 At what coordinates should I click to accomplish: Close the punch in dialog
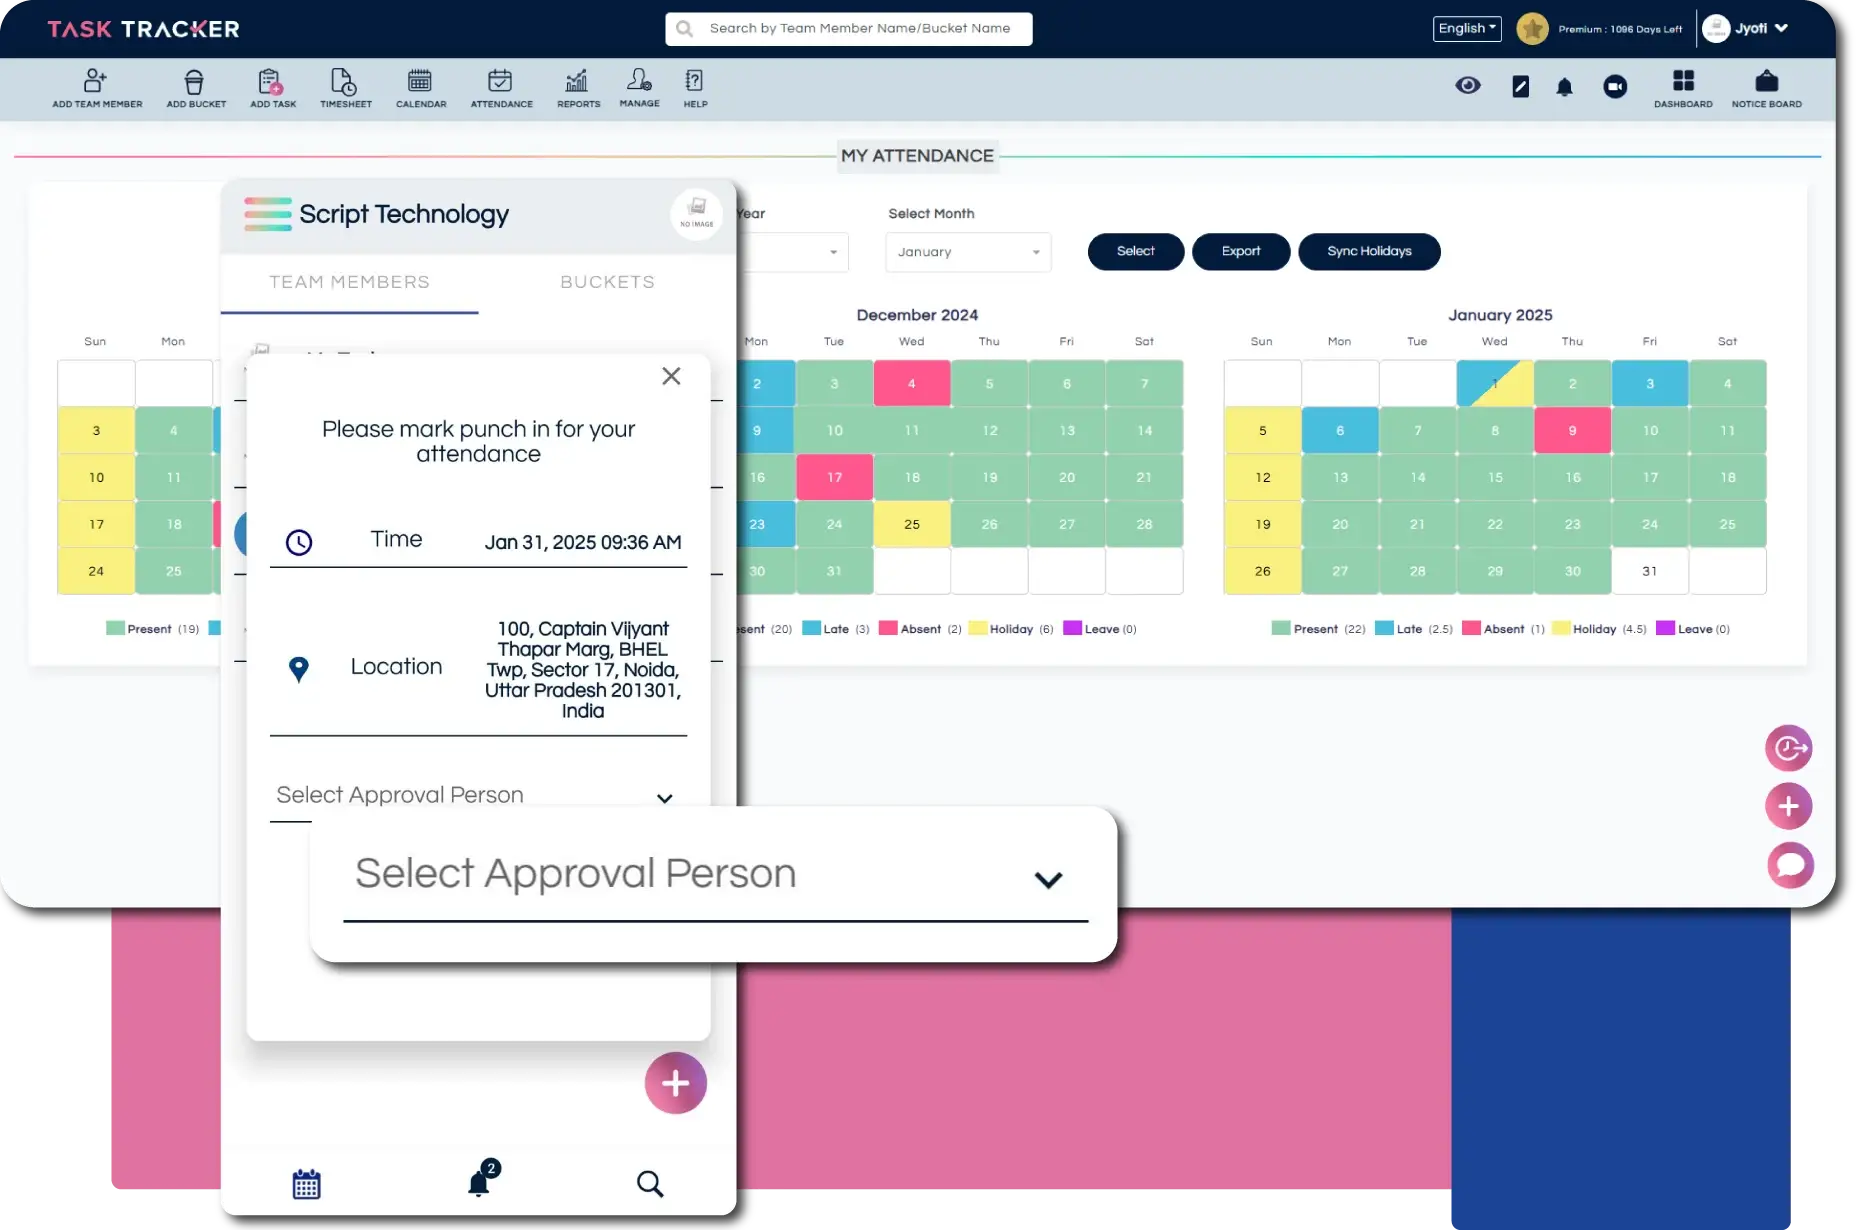pos(671,376)
